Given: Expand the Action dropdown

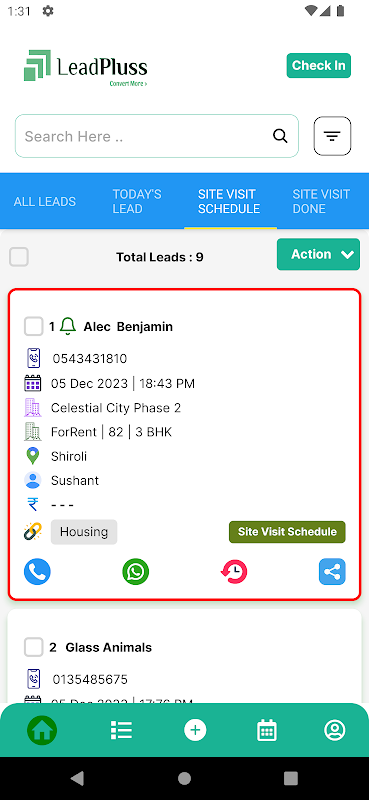Looking at the screenshot, I should coord(318,254).
